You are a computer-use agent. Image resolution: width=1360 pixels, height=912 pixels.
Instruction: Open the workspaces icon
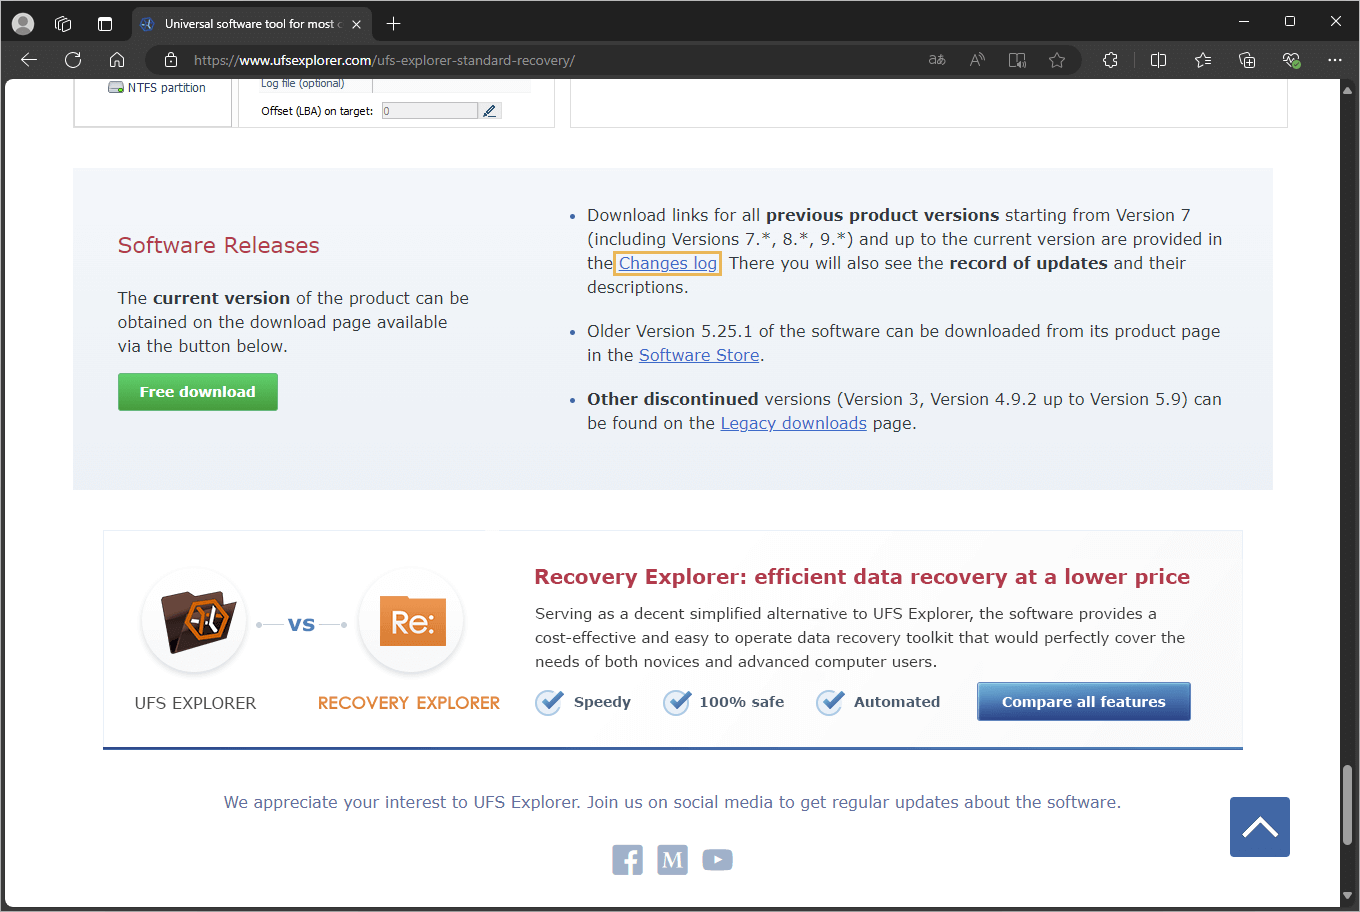pos(63,23)
